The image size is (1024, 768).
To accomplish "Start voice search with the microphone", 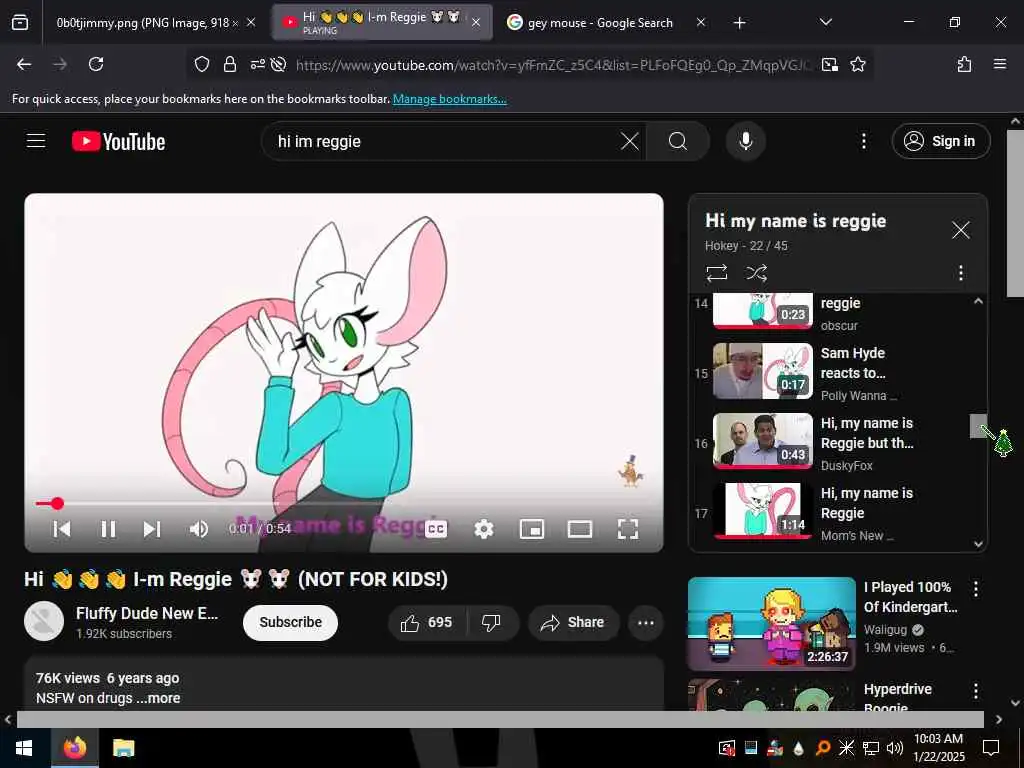I will (x=745, y=141).
